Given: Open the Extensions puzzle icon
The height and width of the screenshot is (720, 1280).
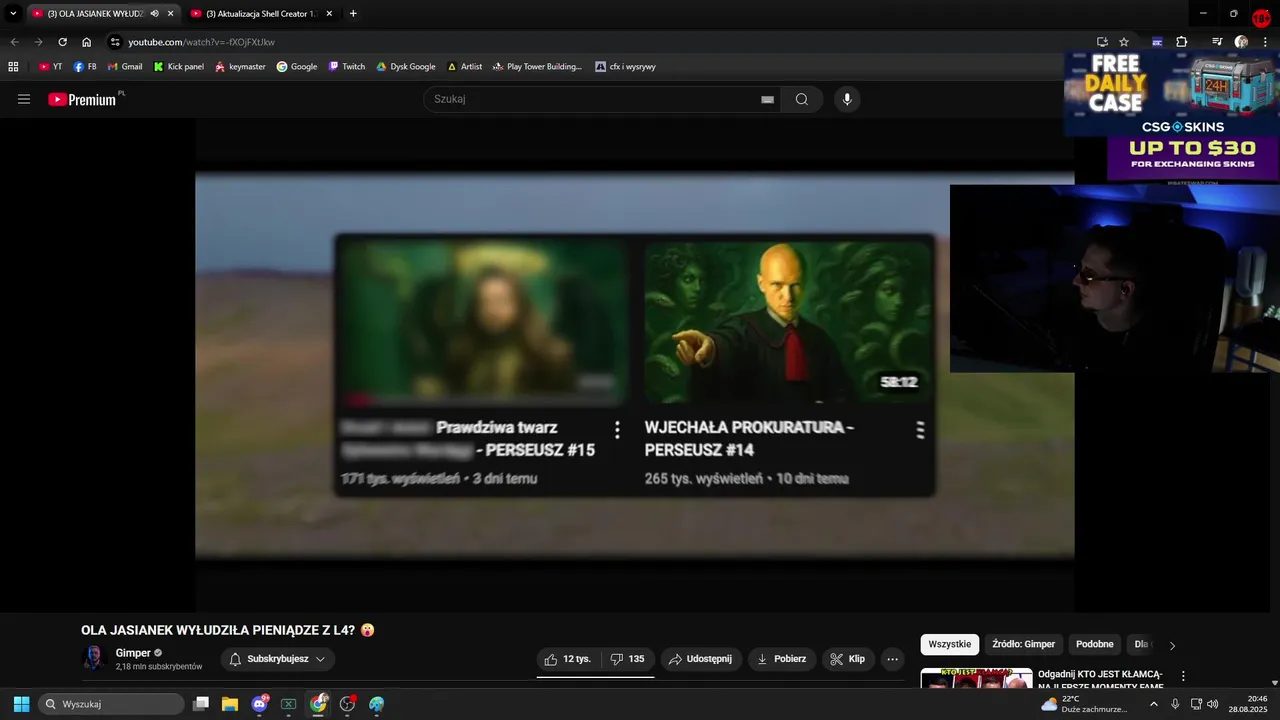Looking at the screenshot, I should point(1181,42).
